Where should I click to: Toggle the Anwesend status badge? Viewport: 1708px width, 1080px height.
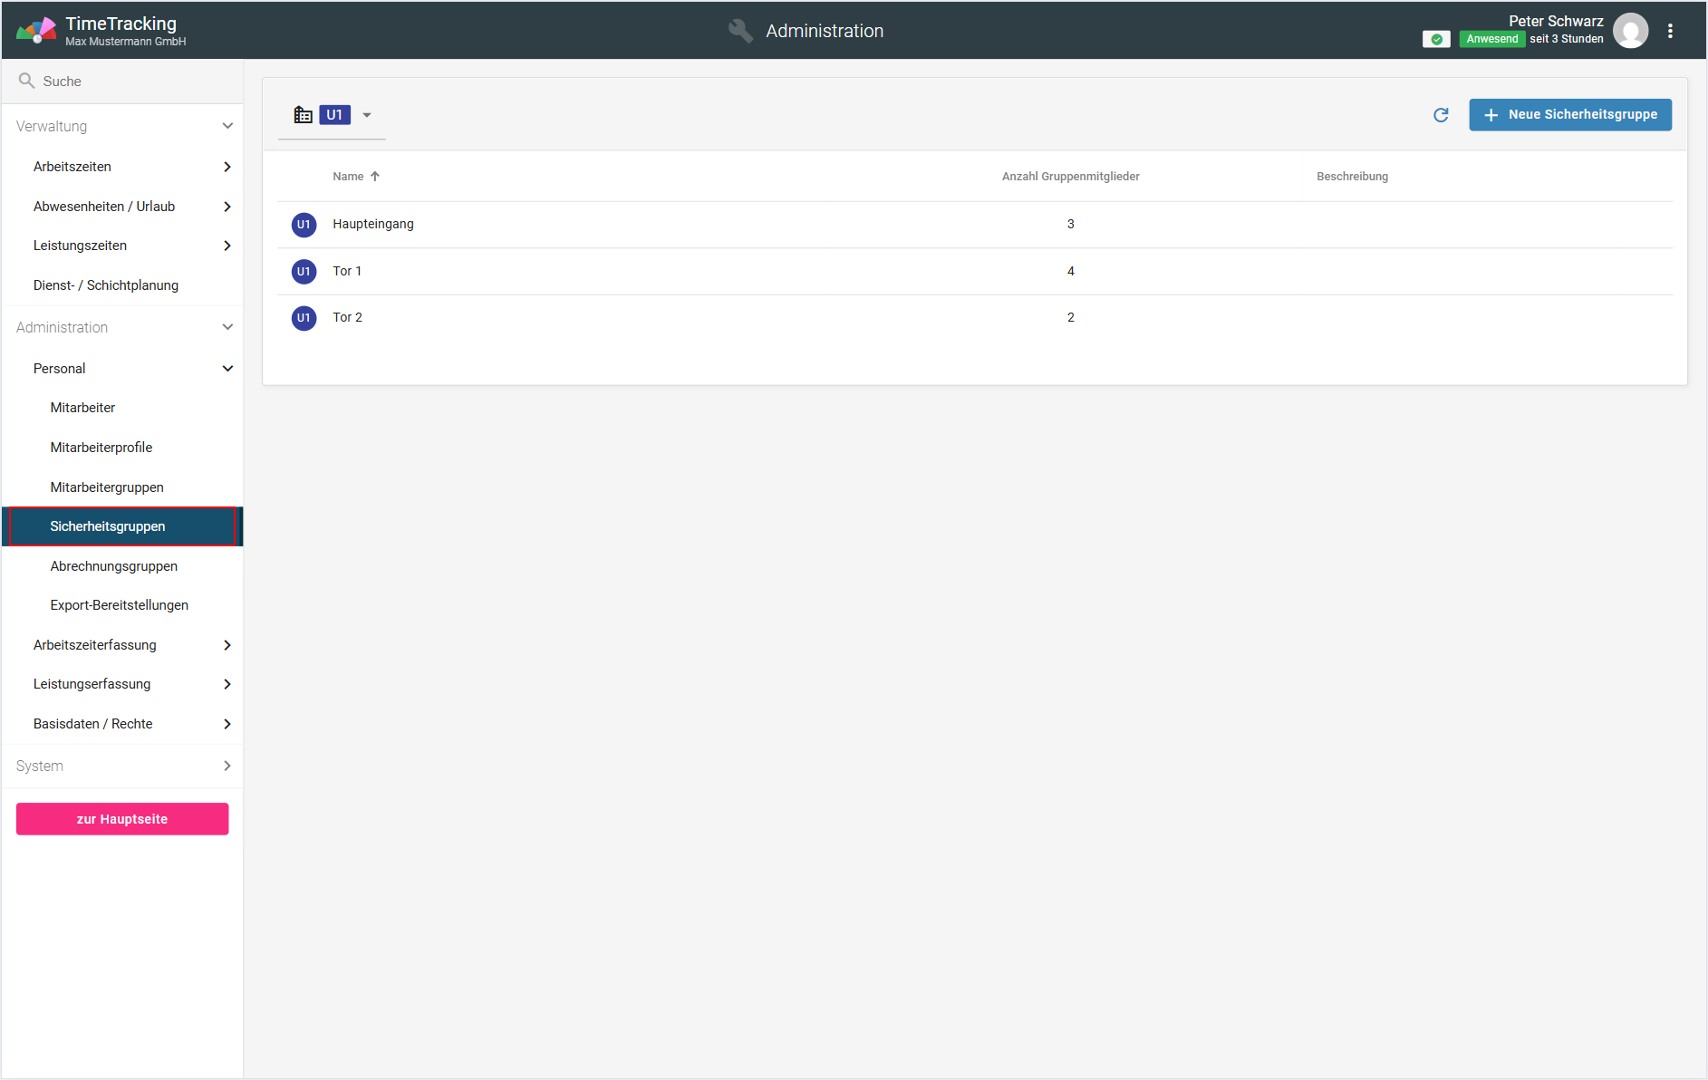1491,39
